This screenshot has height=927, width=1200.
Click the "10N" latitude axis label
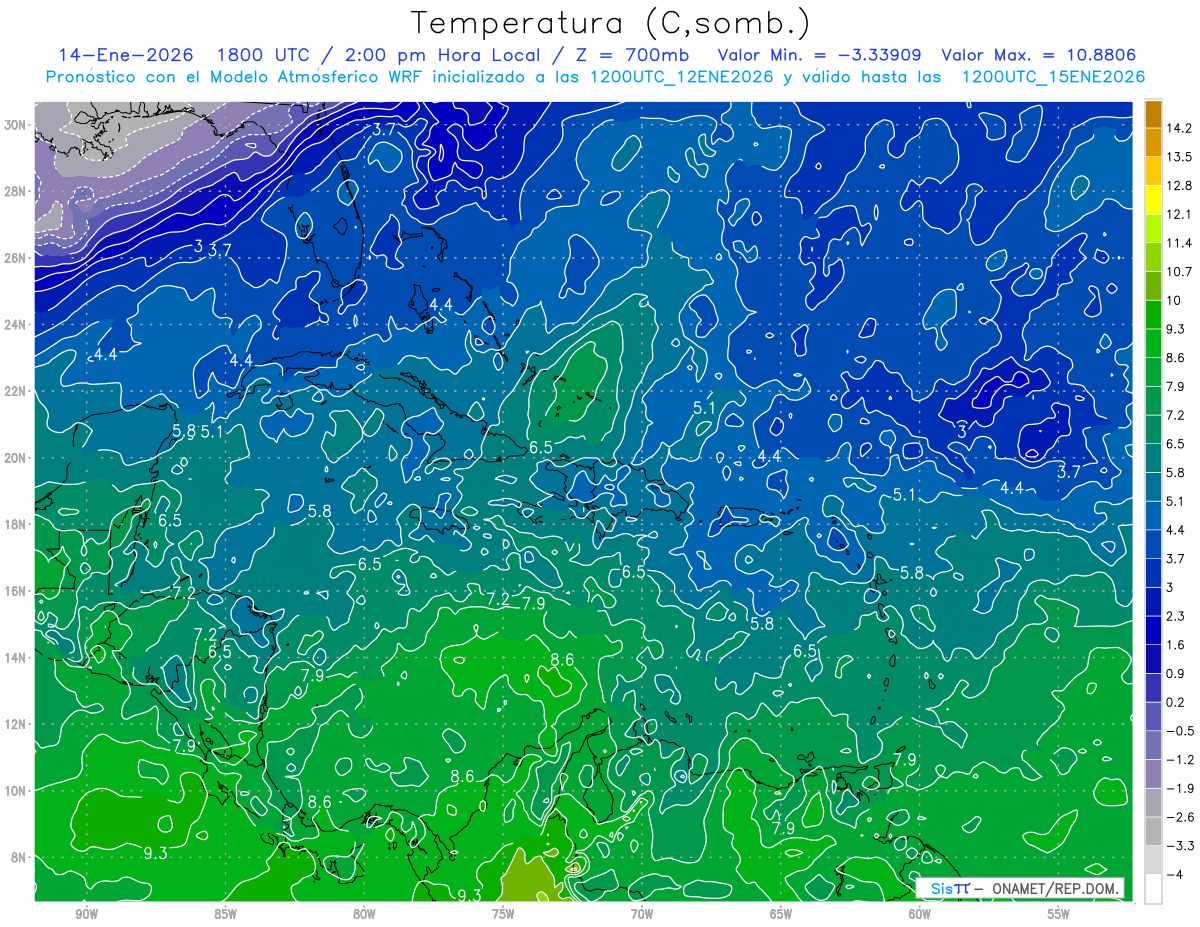(17, 790)
